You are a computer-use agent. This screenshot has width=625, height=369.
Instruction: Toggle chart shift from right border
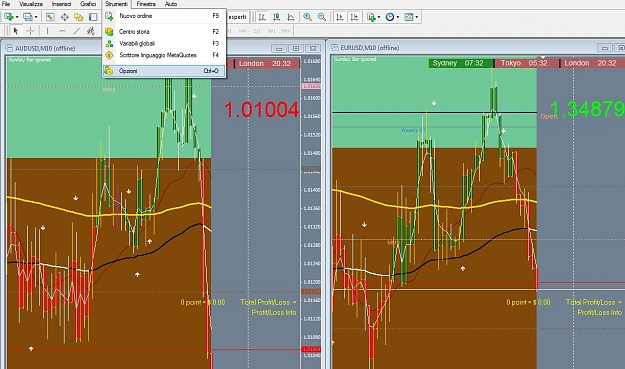(x=354, y=17)
